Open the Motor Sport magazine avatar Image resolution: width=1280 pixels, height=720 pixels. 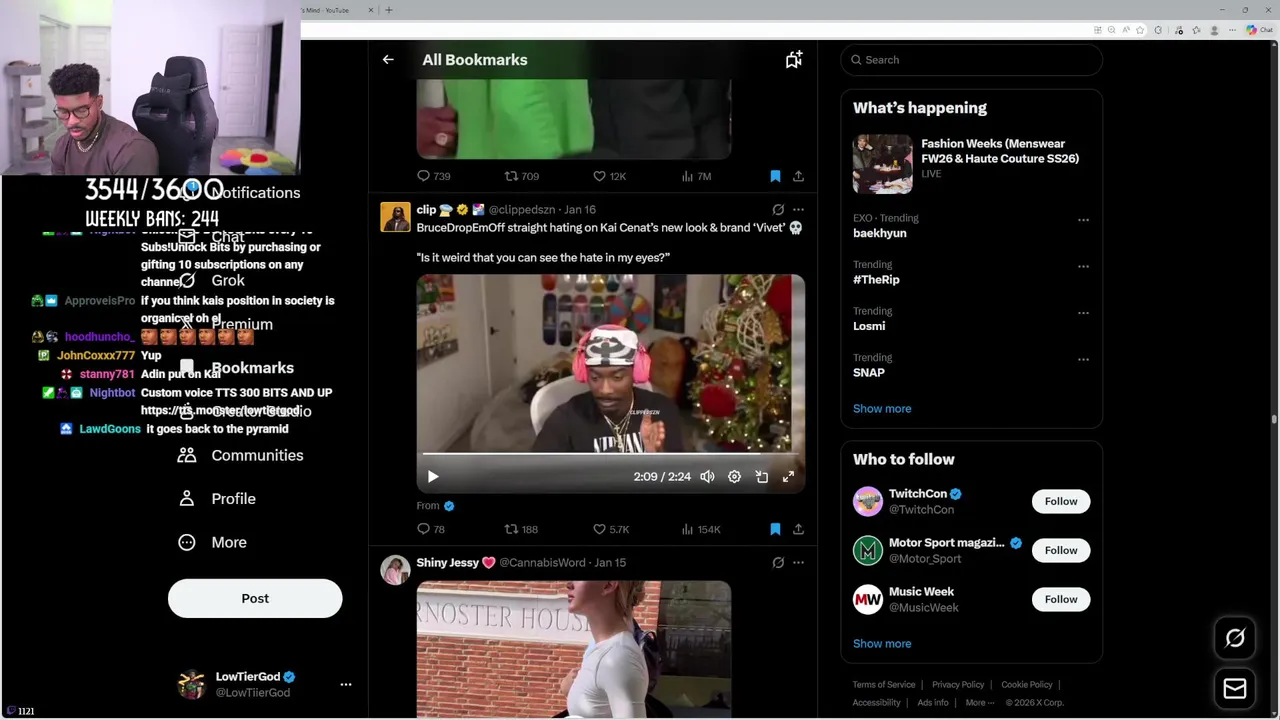pos(868,550)
